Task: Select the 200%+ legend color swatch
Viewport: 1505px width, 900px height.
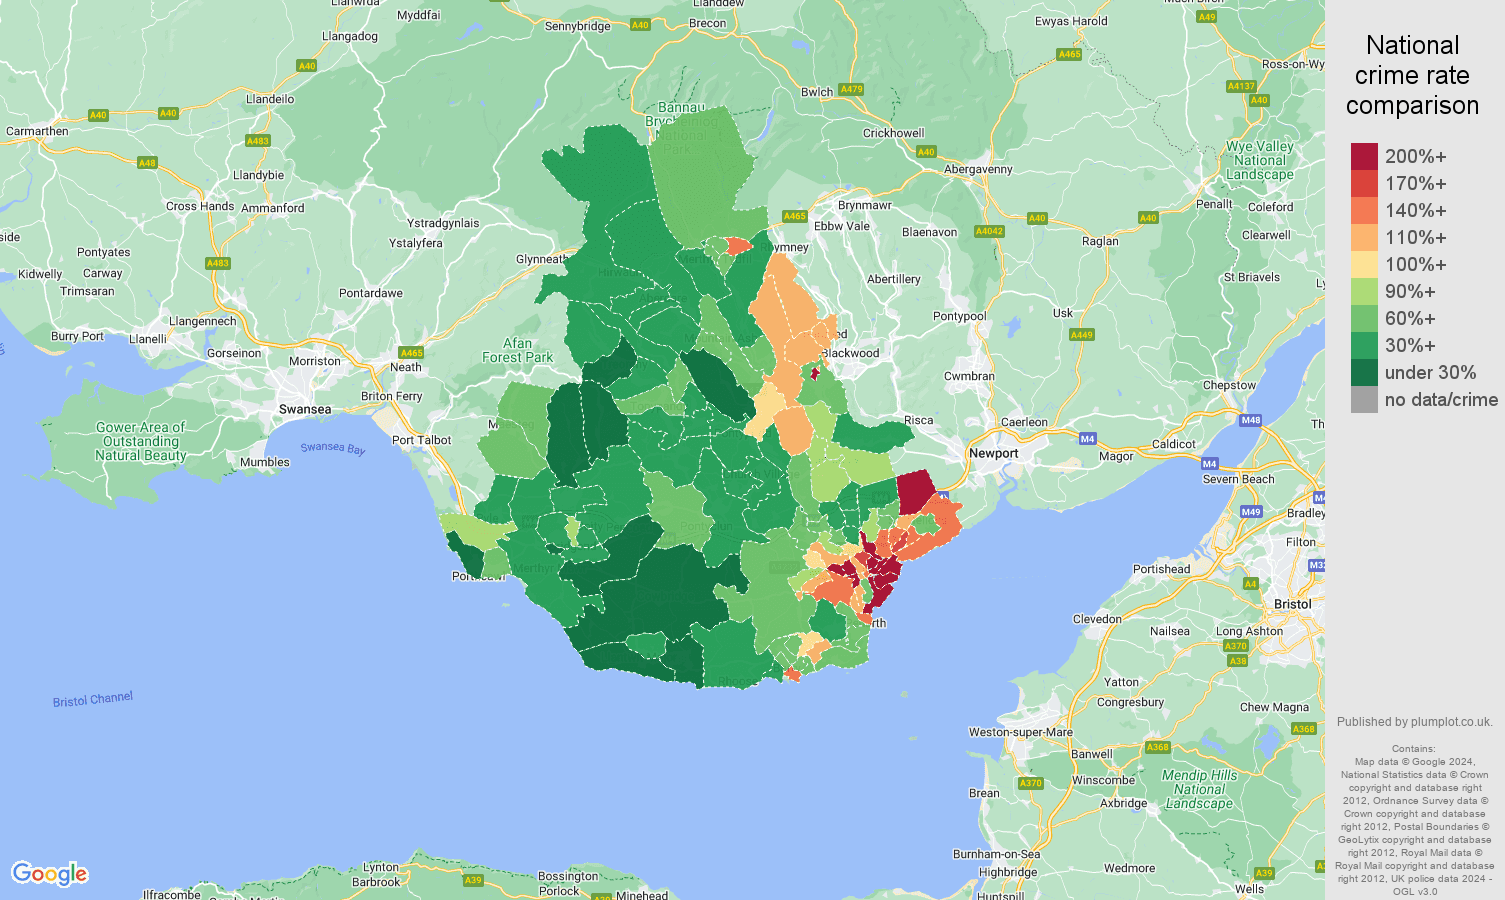Action: click(x=1366, y=156)
